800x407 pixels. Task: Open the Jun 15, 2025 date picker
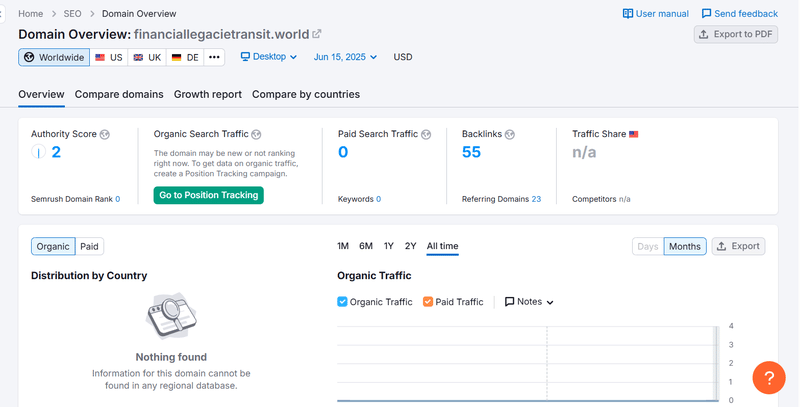(345, 57)
